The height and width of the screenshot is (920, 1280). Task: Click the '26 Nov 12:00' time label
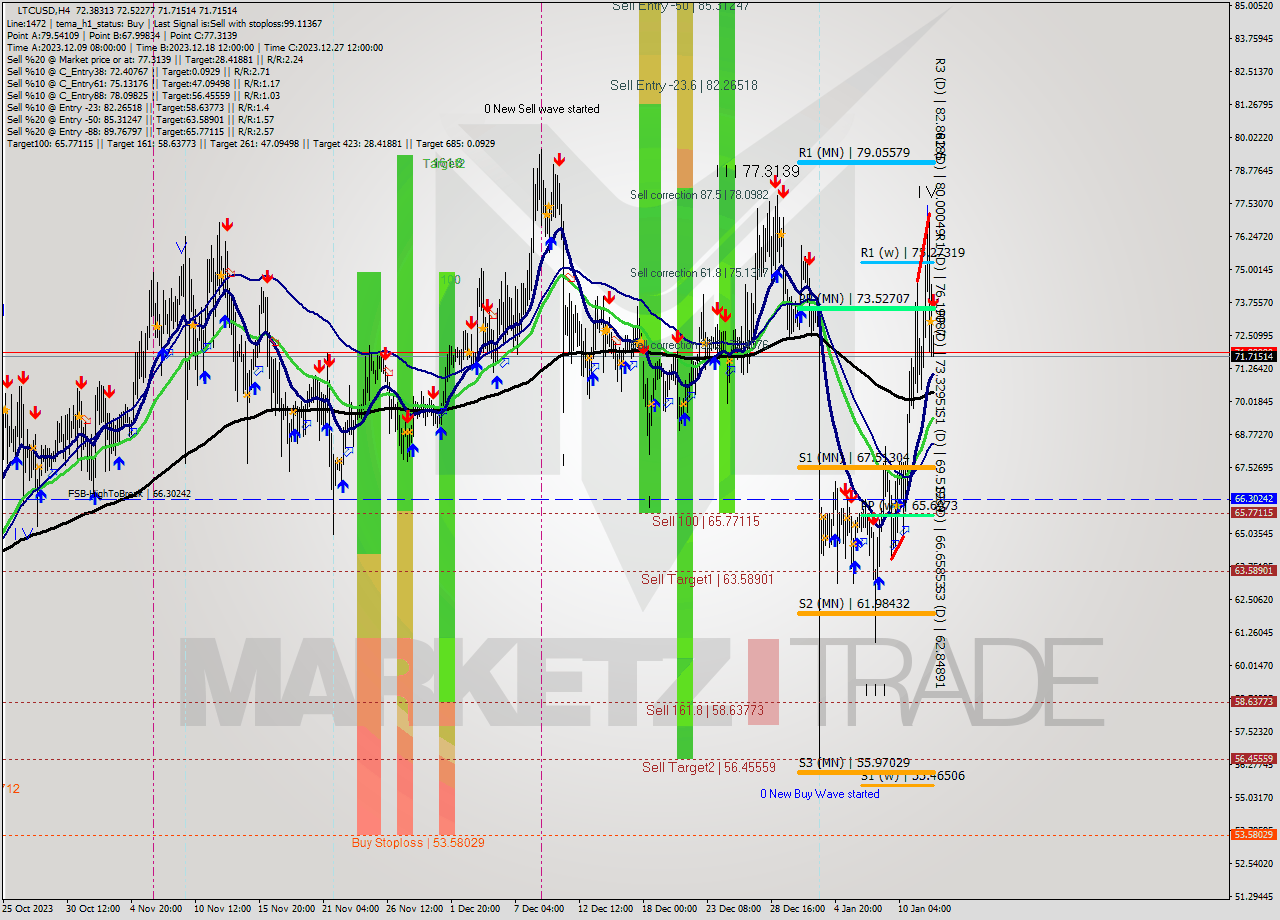413,909
